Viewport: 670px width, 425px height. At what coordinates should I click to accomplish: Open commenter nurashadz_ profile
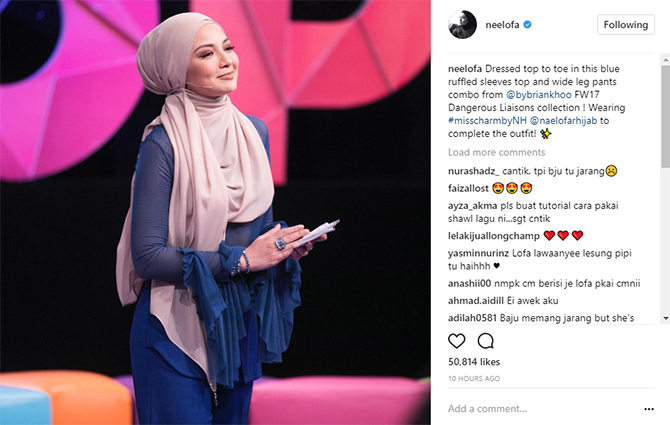473,171
